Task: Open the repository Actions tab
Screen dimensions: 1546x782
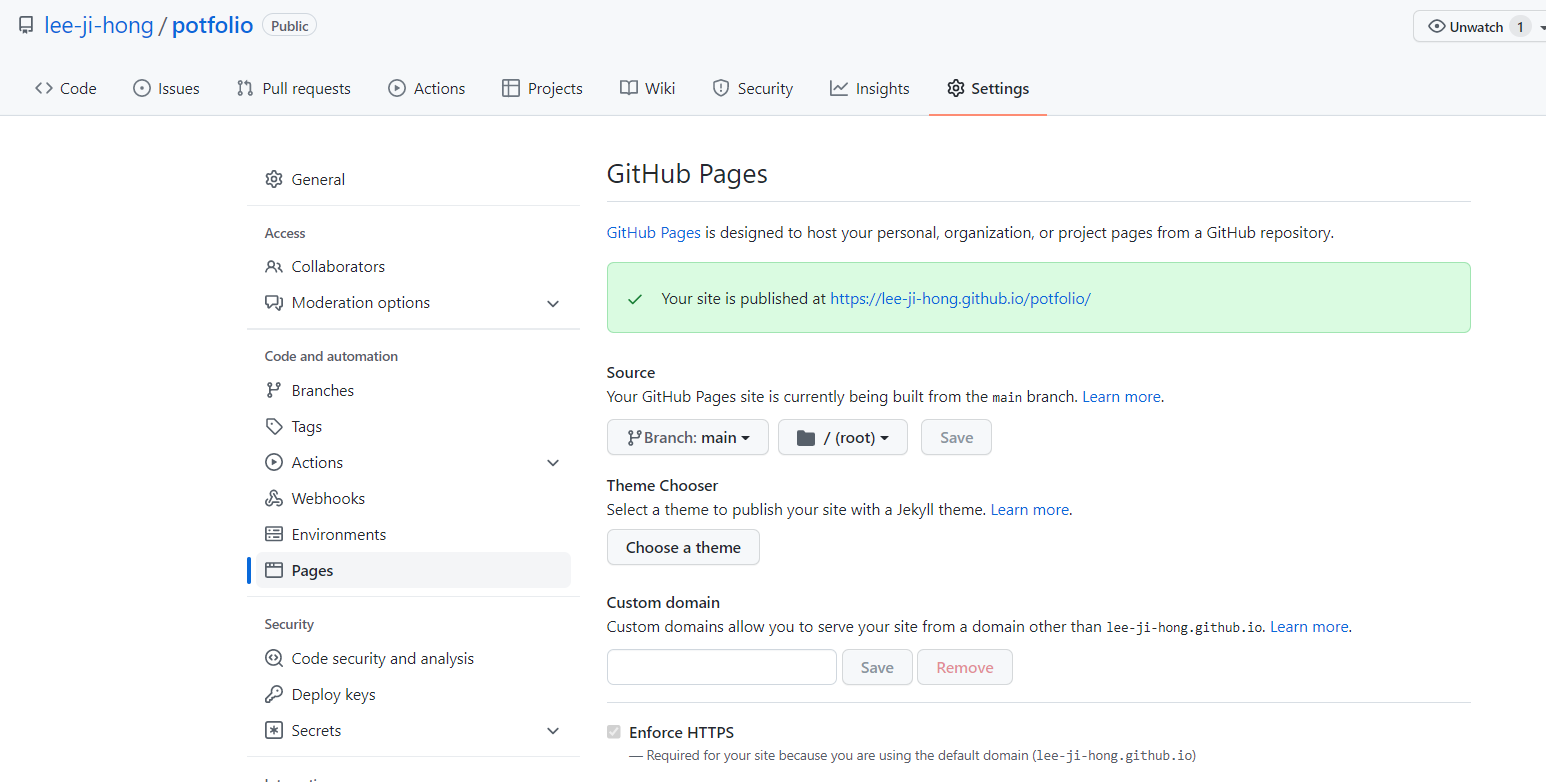Action: [x=426, y=88]
